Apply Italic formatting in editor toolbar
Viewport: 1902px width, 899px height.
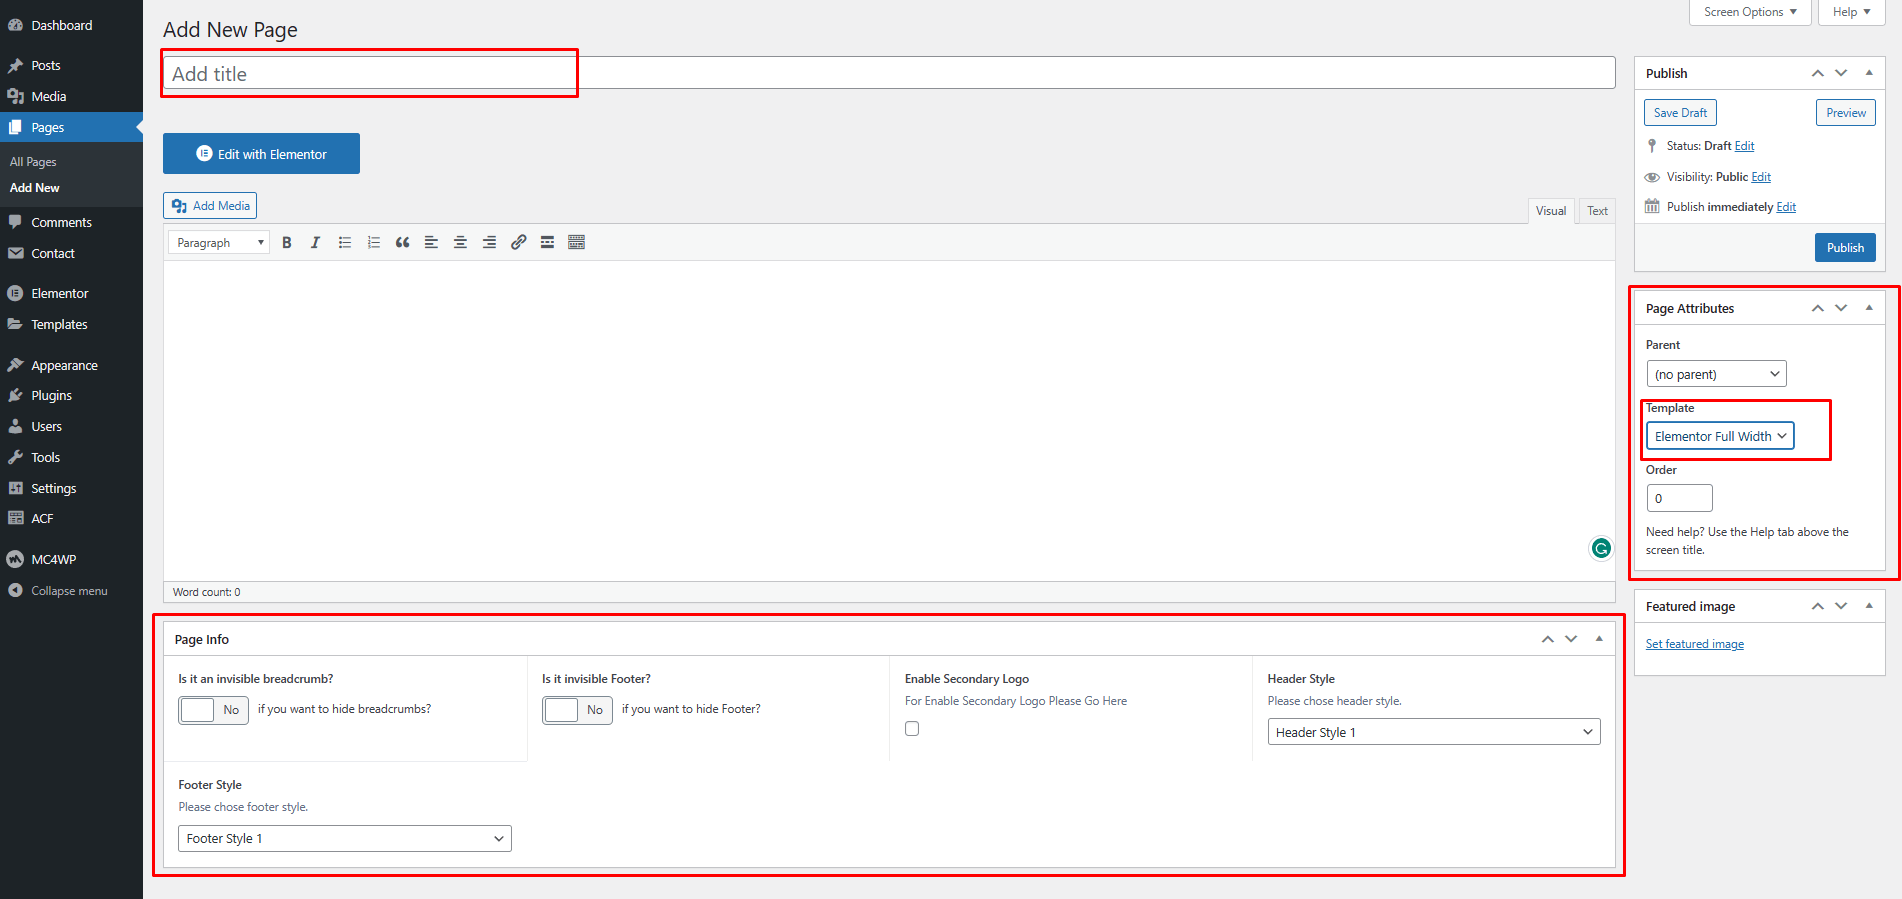[x=315, y=243]
